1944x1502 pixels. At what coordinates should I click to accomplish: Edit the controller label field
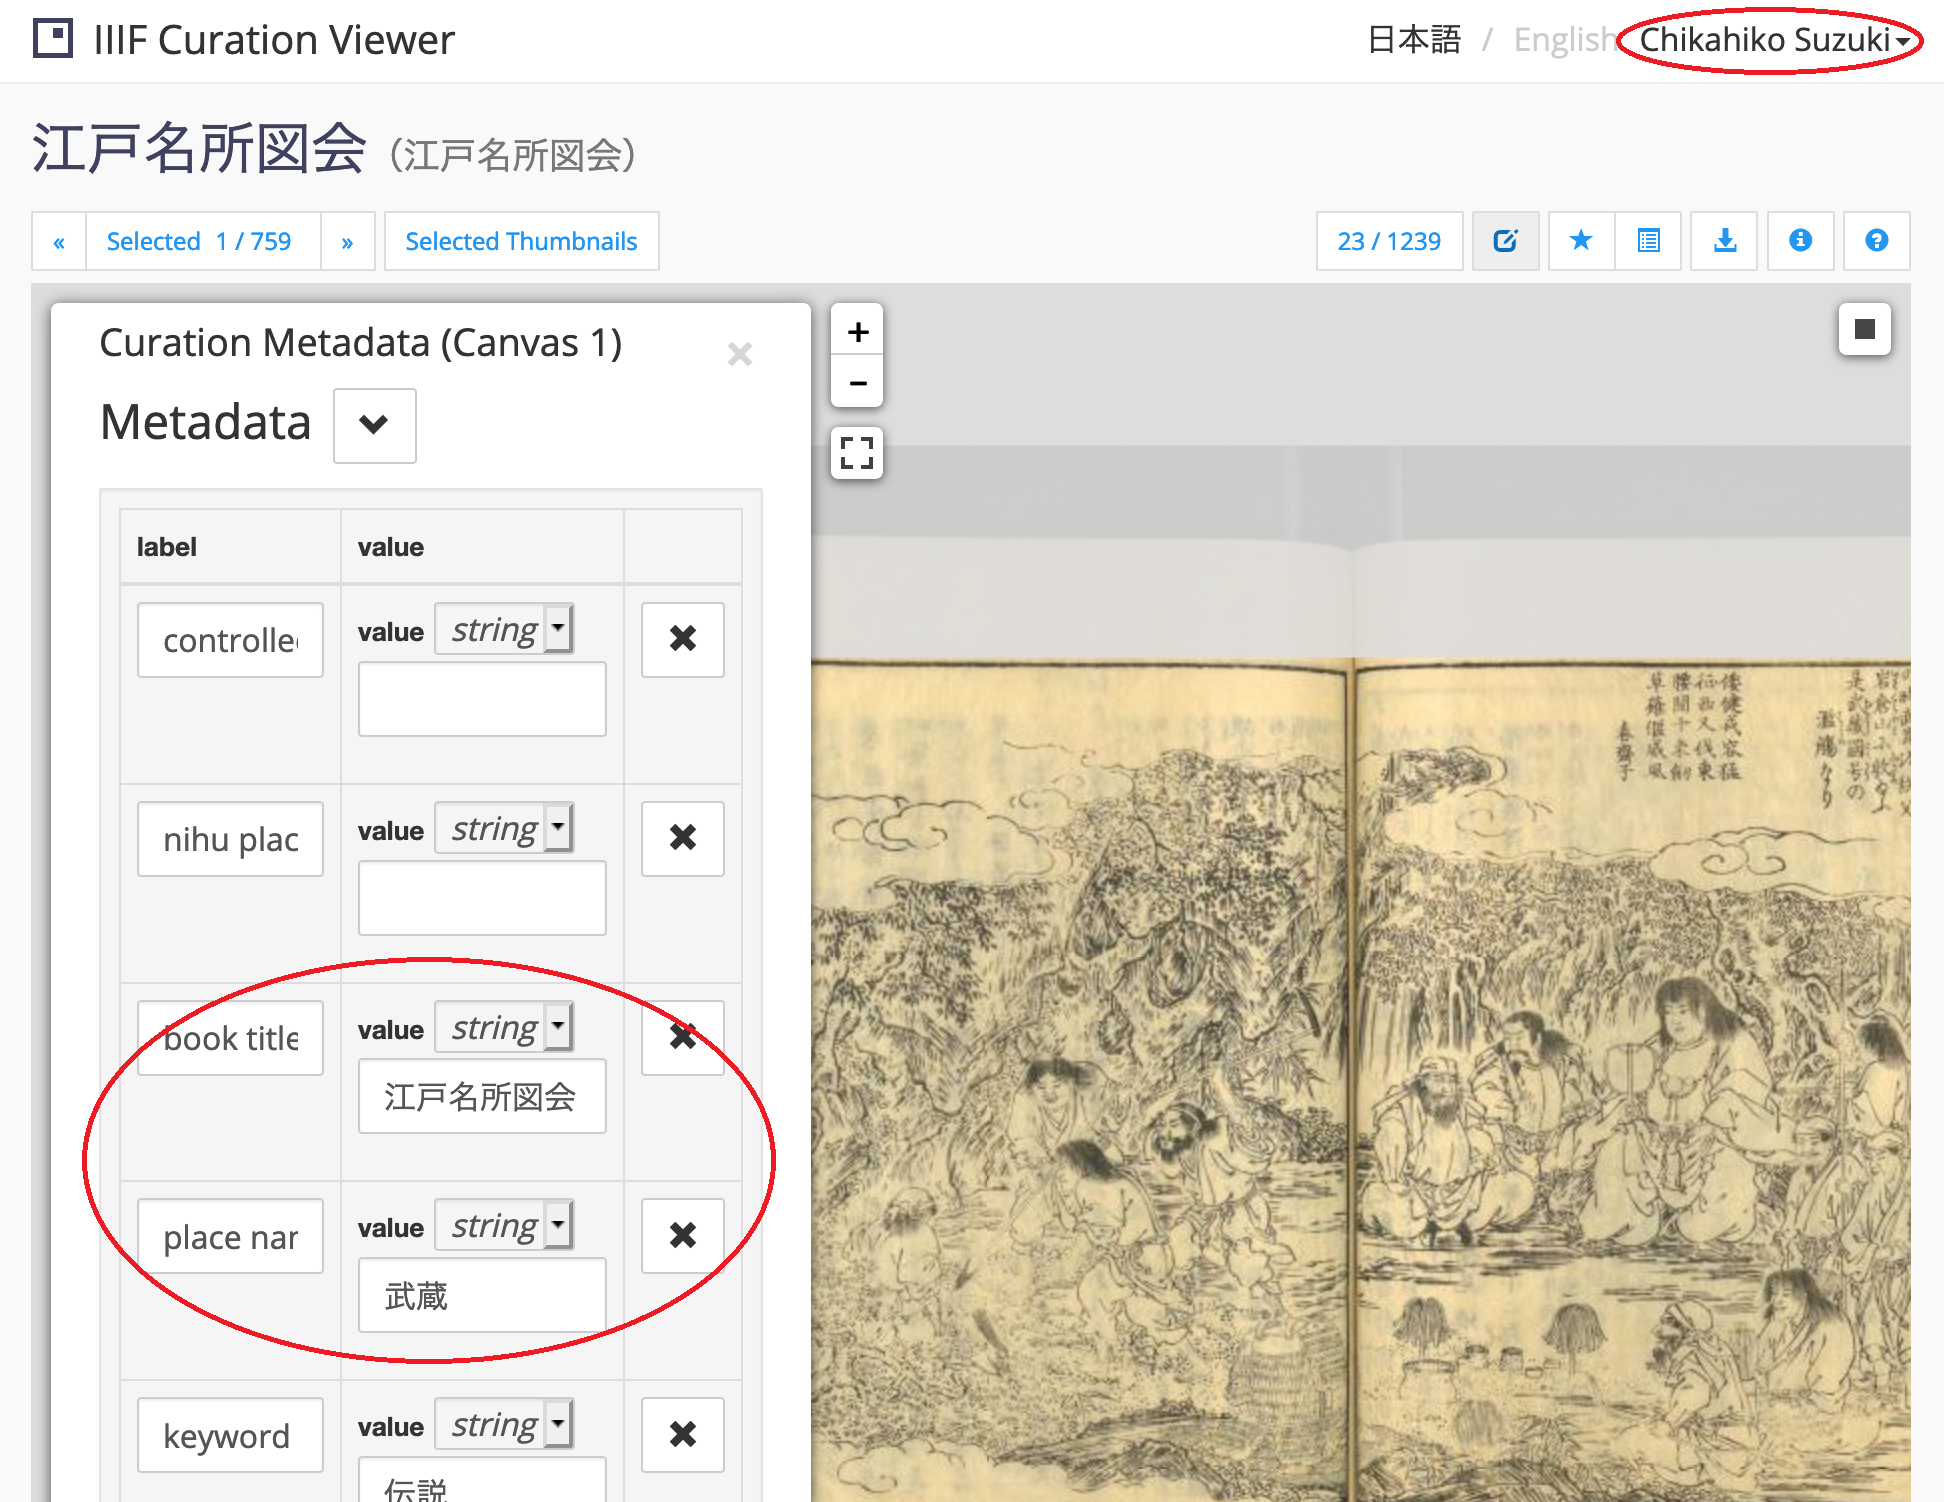click(x=230, y=640)
